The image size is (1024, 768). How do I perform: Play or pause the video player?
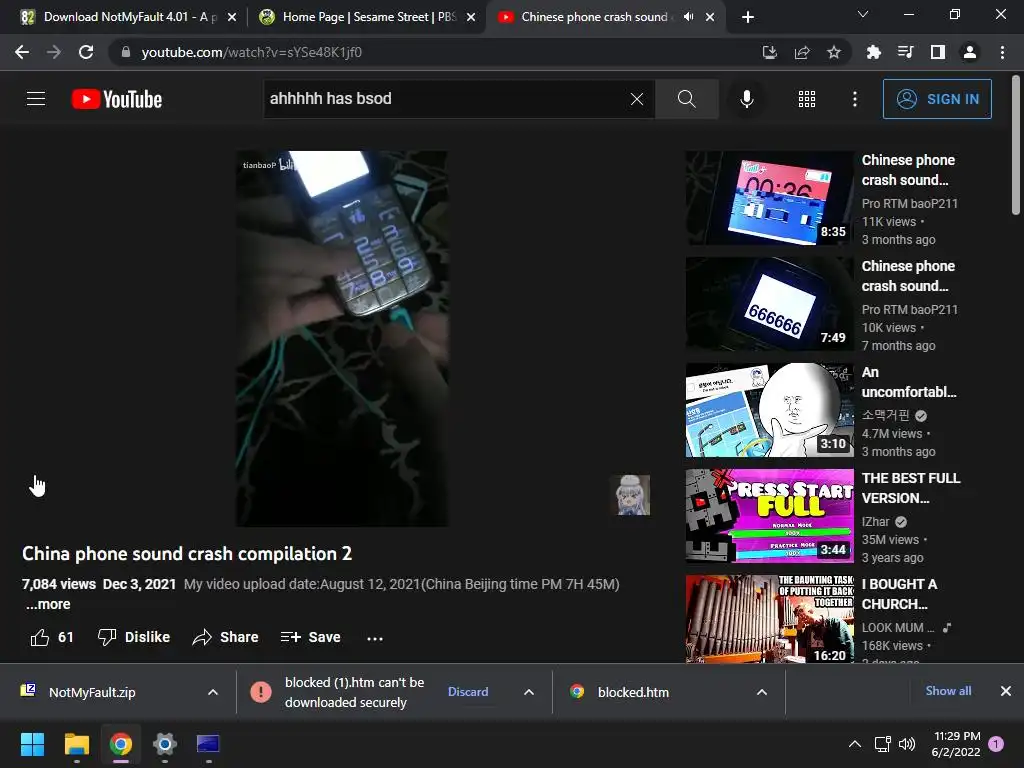pos(342,338)
